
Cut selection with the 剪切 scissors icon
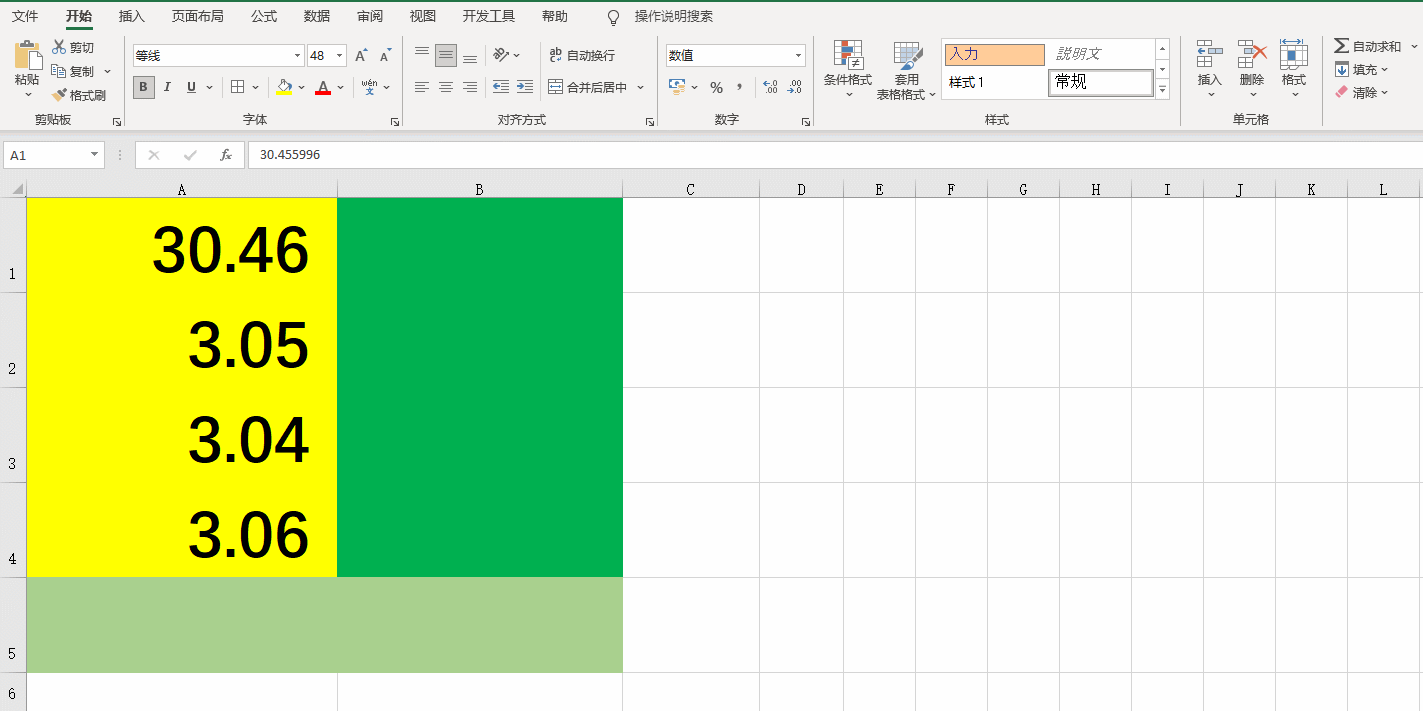(59, 47)
